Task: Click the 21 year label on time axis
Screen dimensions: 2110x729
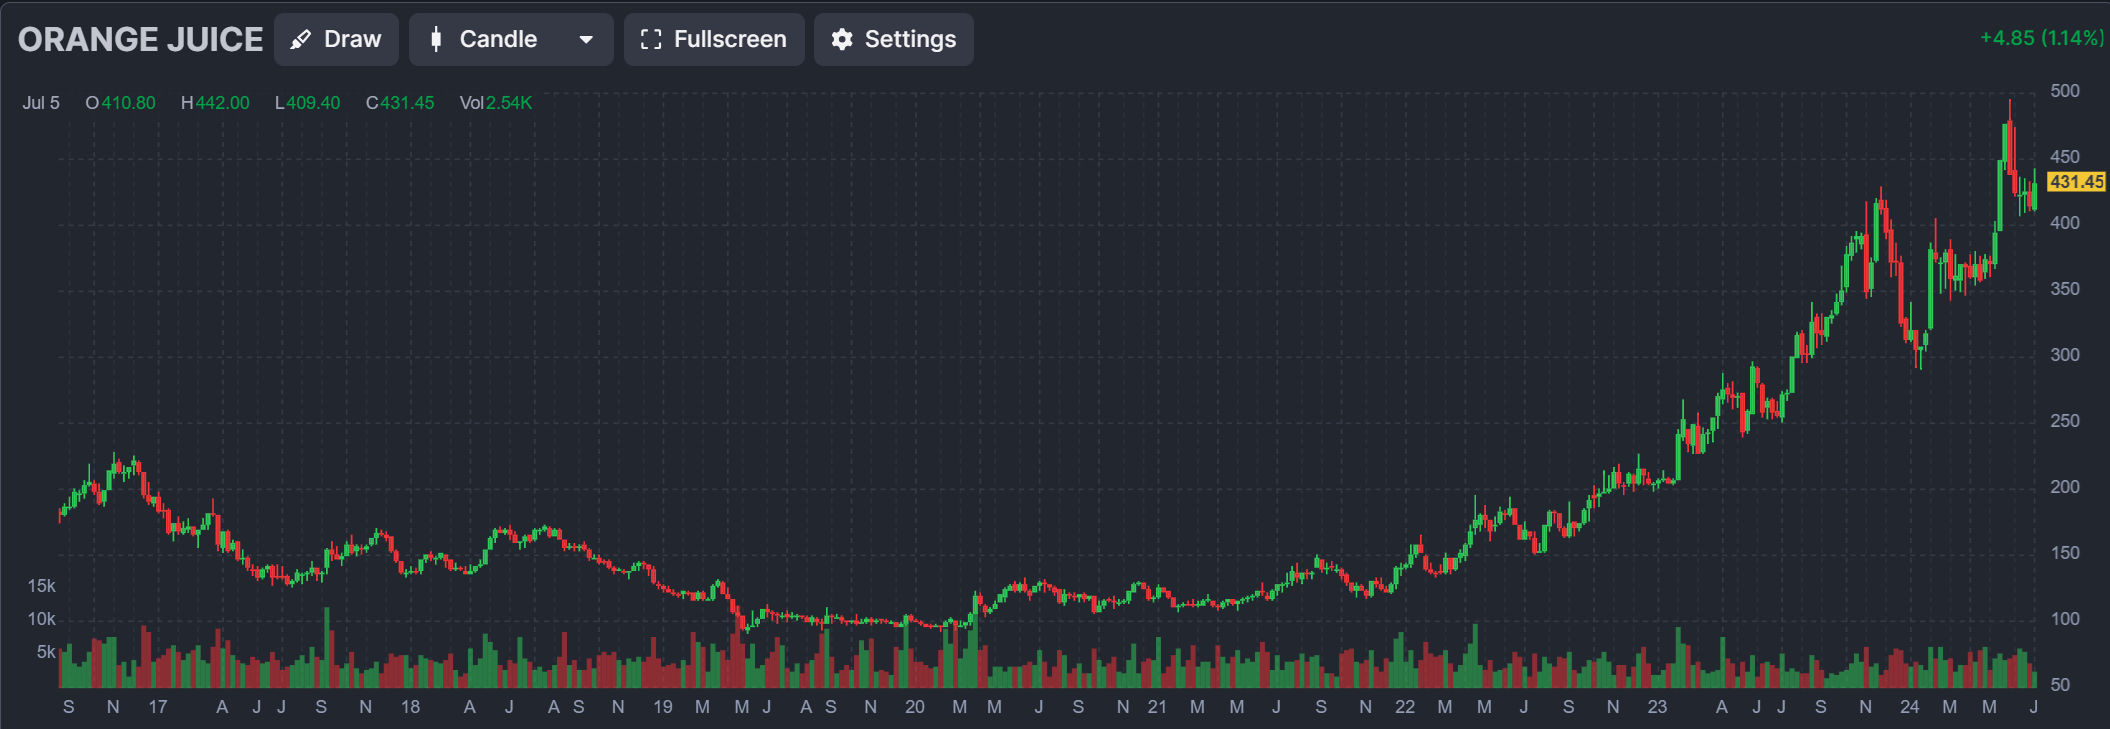Action: [x=1157, y=707]
